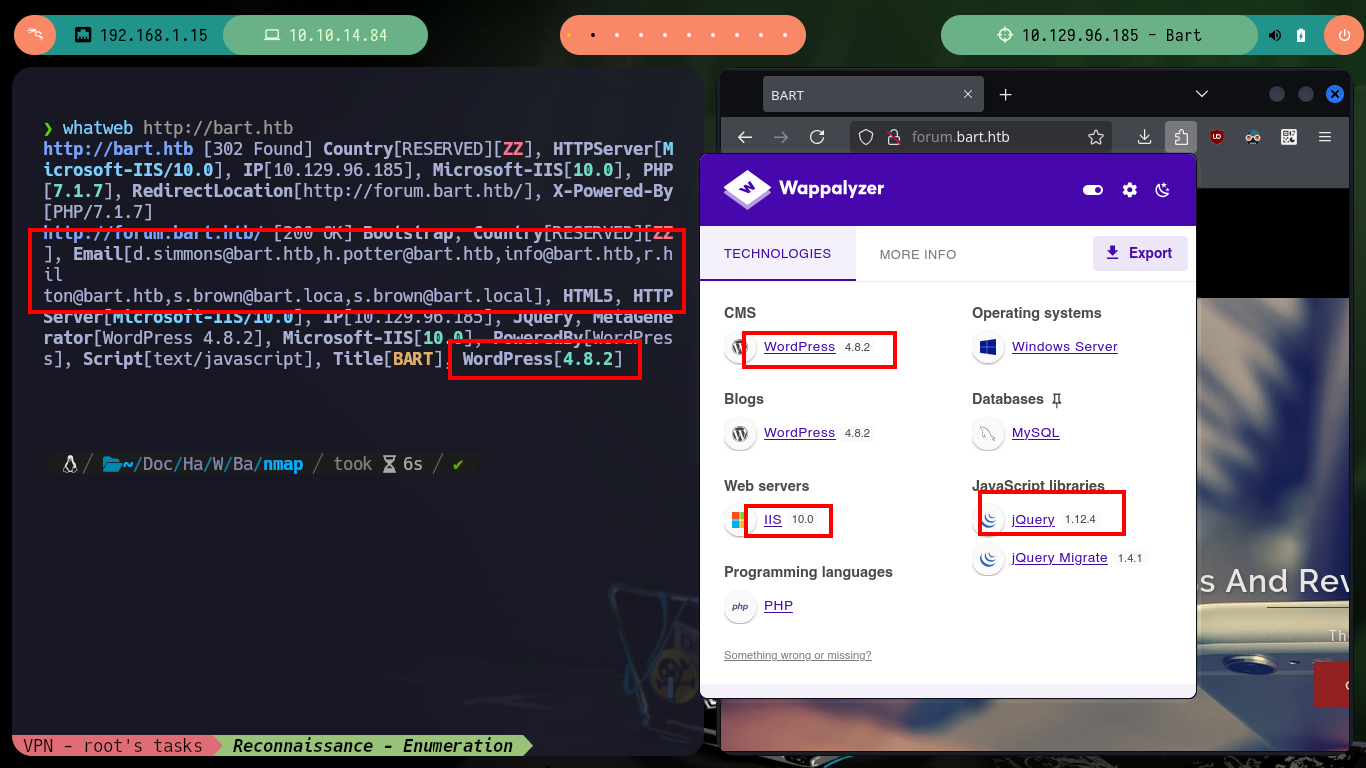Open the MySQL database link
Image resolution: width=1366 pixels, height=768 pixels.
(1035, 433)
